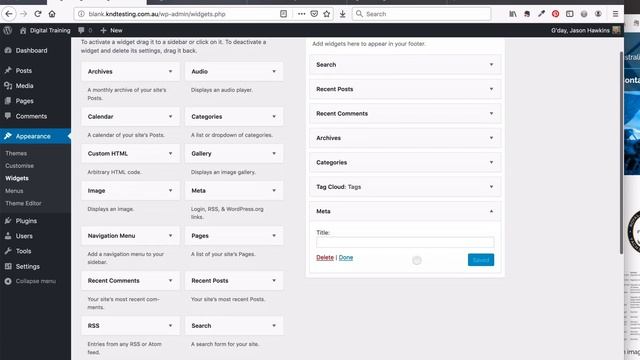Screen dimensions: 640x360
Task: Expand footer Categories widget arrow
Action: tap(491, 162)
